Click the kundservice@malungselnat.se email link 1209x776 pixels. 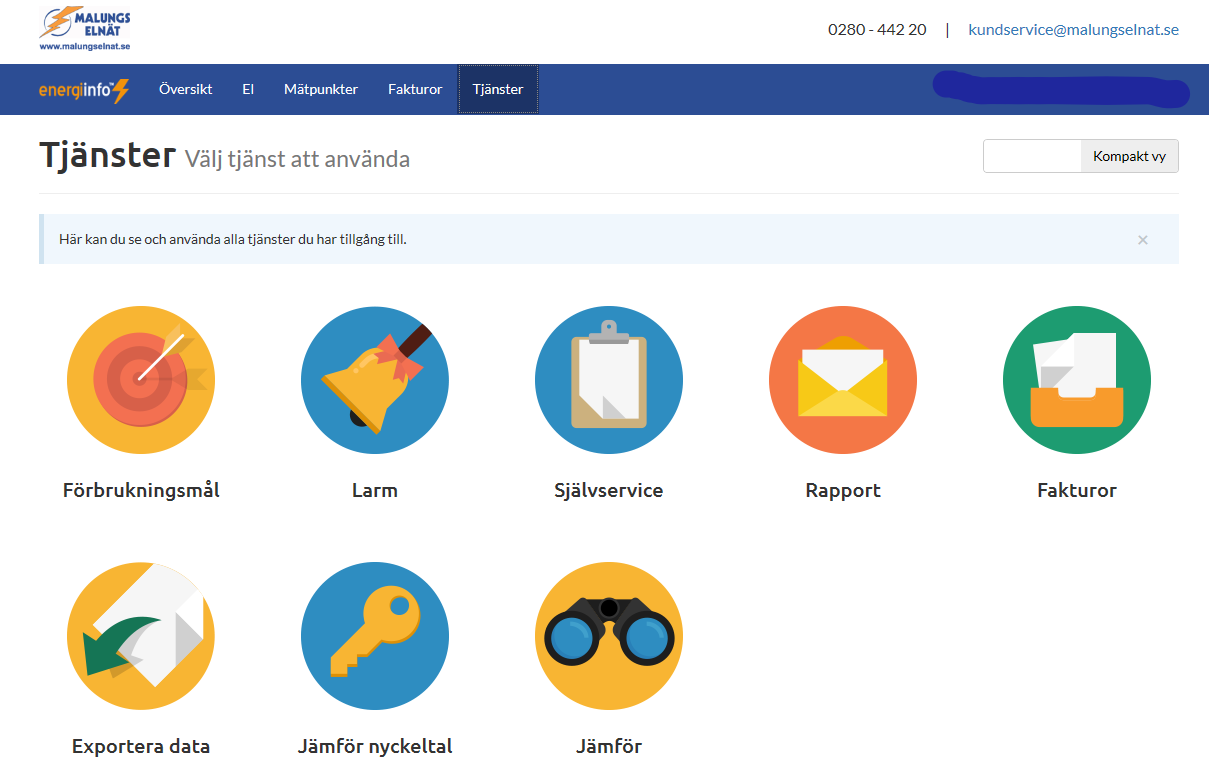[x=1073, y=30]
